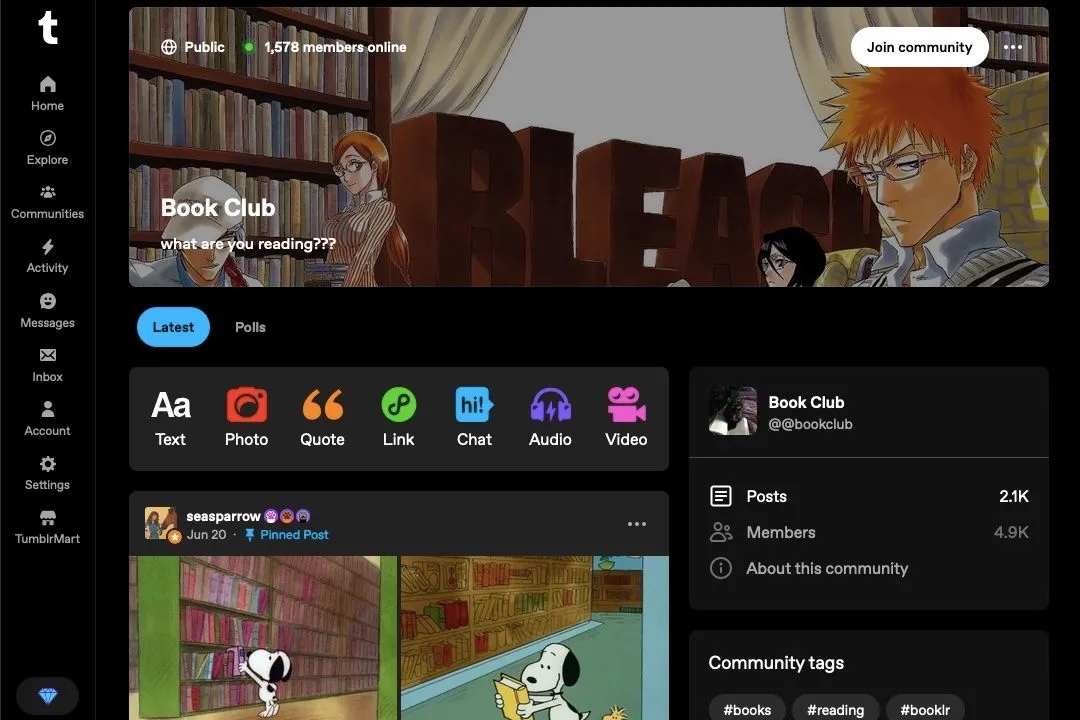Check Messages in the sidebar
The width and height of the screenshot is (1080, 720).
[47, 309]
